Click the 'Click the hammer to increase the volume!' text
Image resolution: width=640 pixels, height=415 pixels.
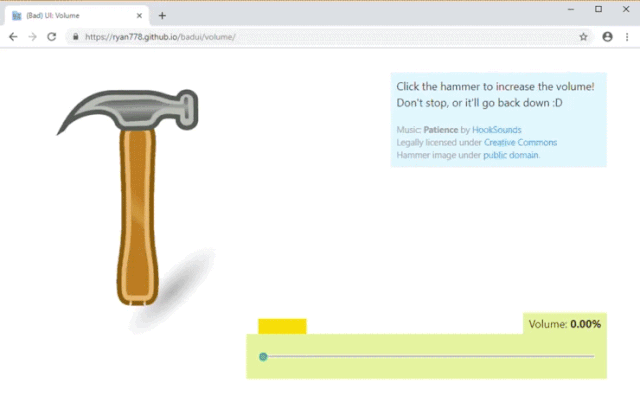tap(495, 87)
